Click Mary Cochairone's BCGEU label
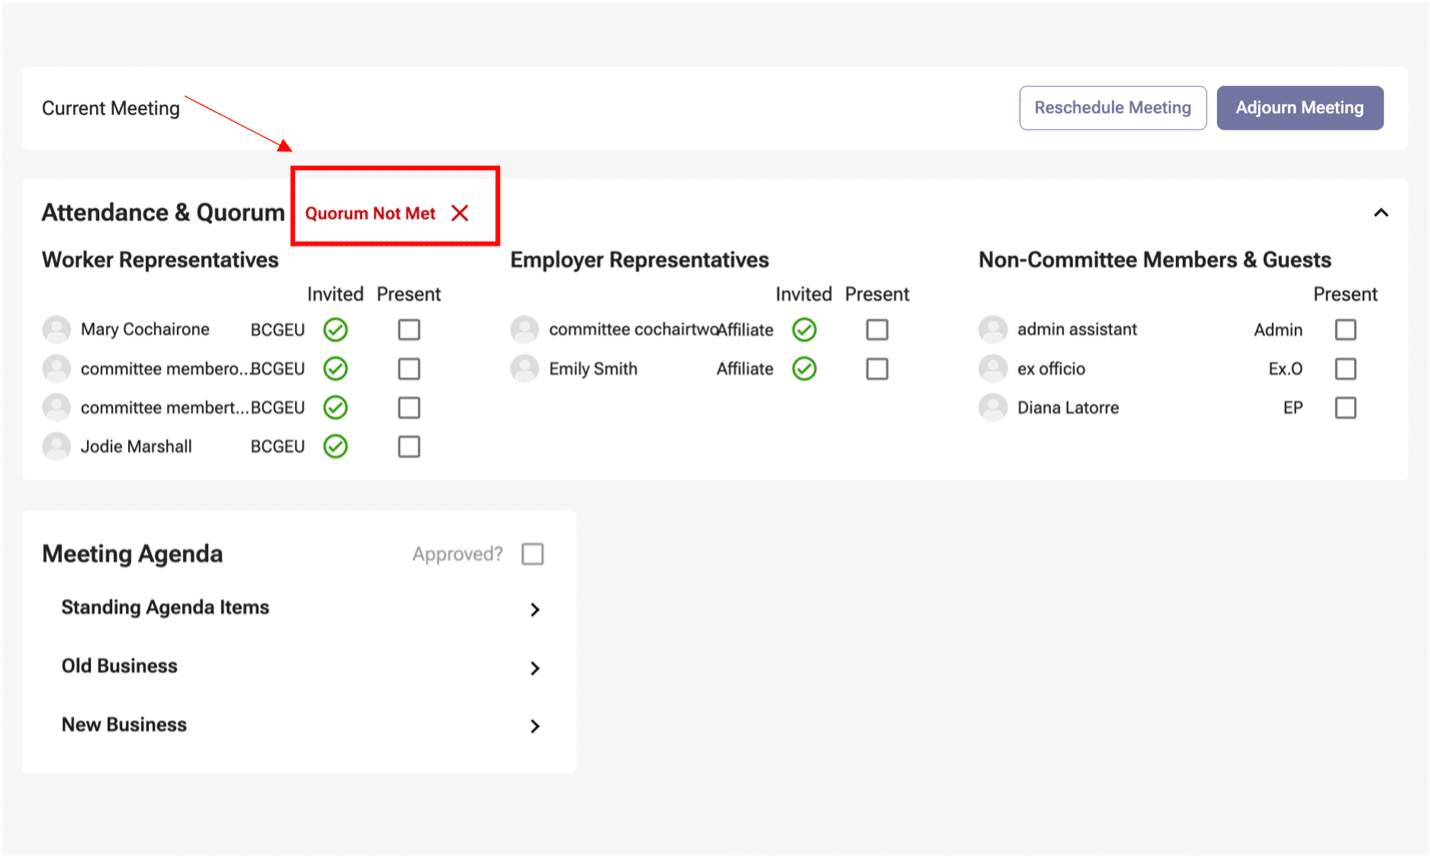The width and height of the screenshot is (1430, 861). pyautogui.click(x=278, y=329)
